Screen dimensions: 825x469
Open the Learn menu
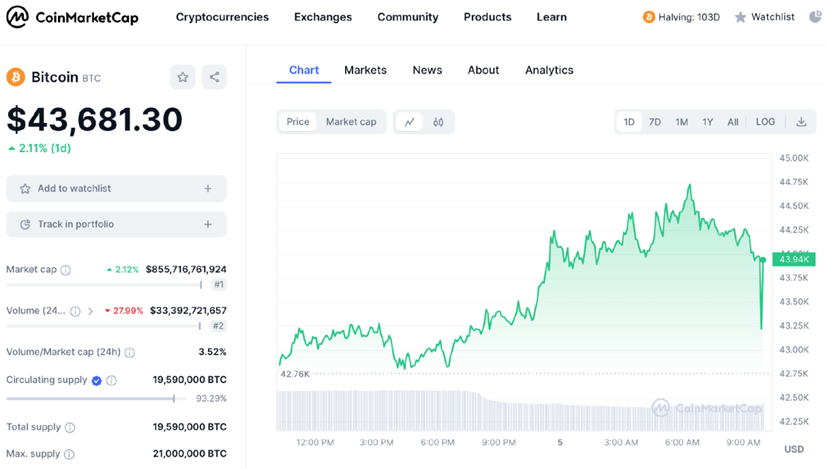pos(551,17)
